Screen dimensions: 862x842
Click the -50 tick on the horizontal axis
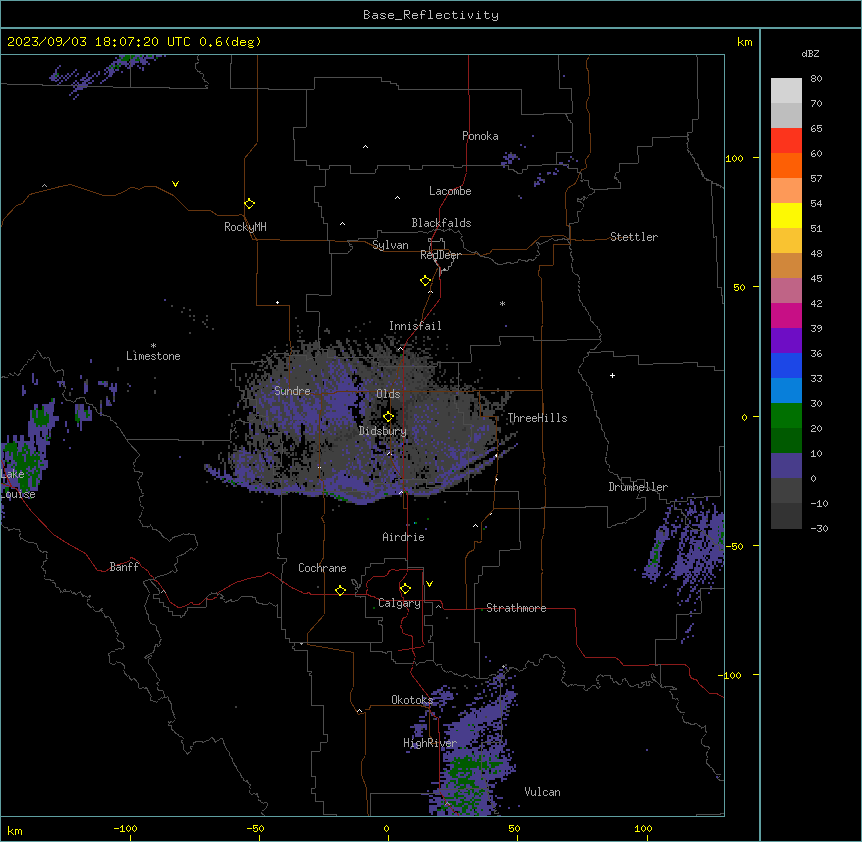(255, 828)
